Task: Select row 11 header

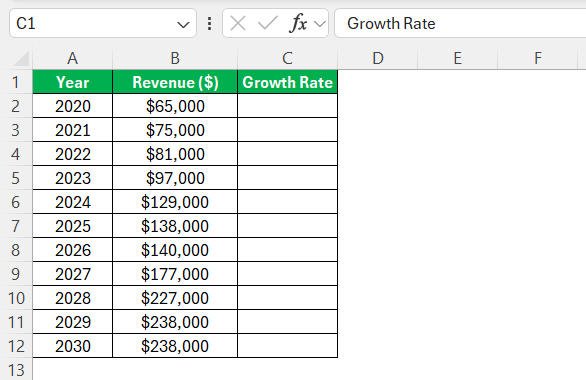Action: click(16, 322)
